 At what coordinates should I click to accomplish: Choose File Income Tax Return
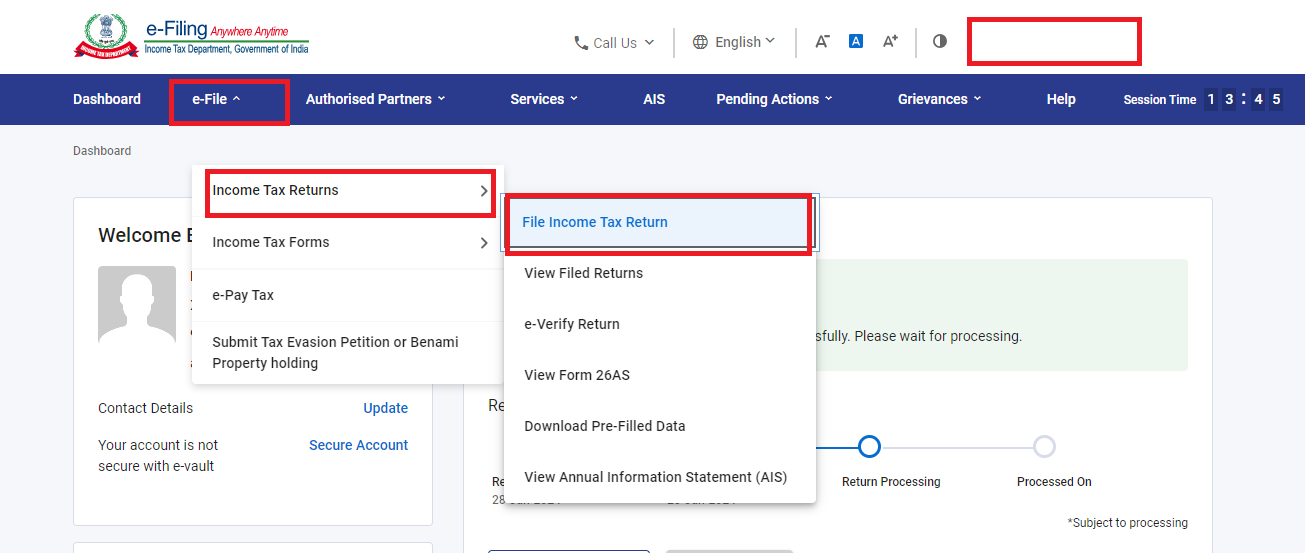[x=659, y=222]
